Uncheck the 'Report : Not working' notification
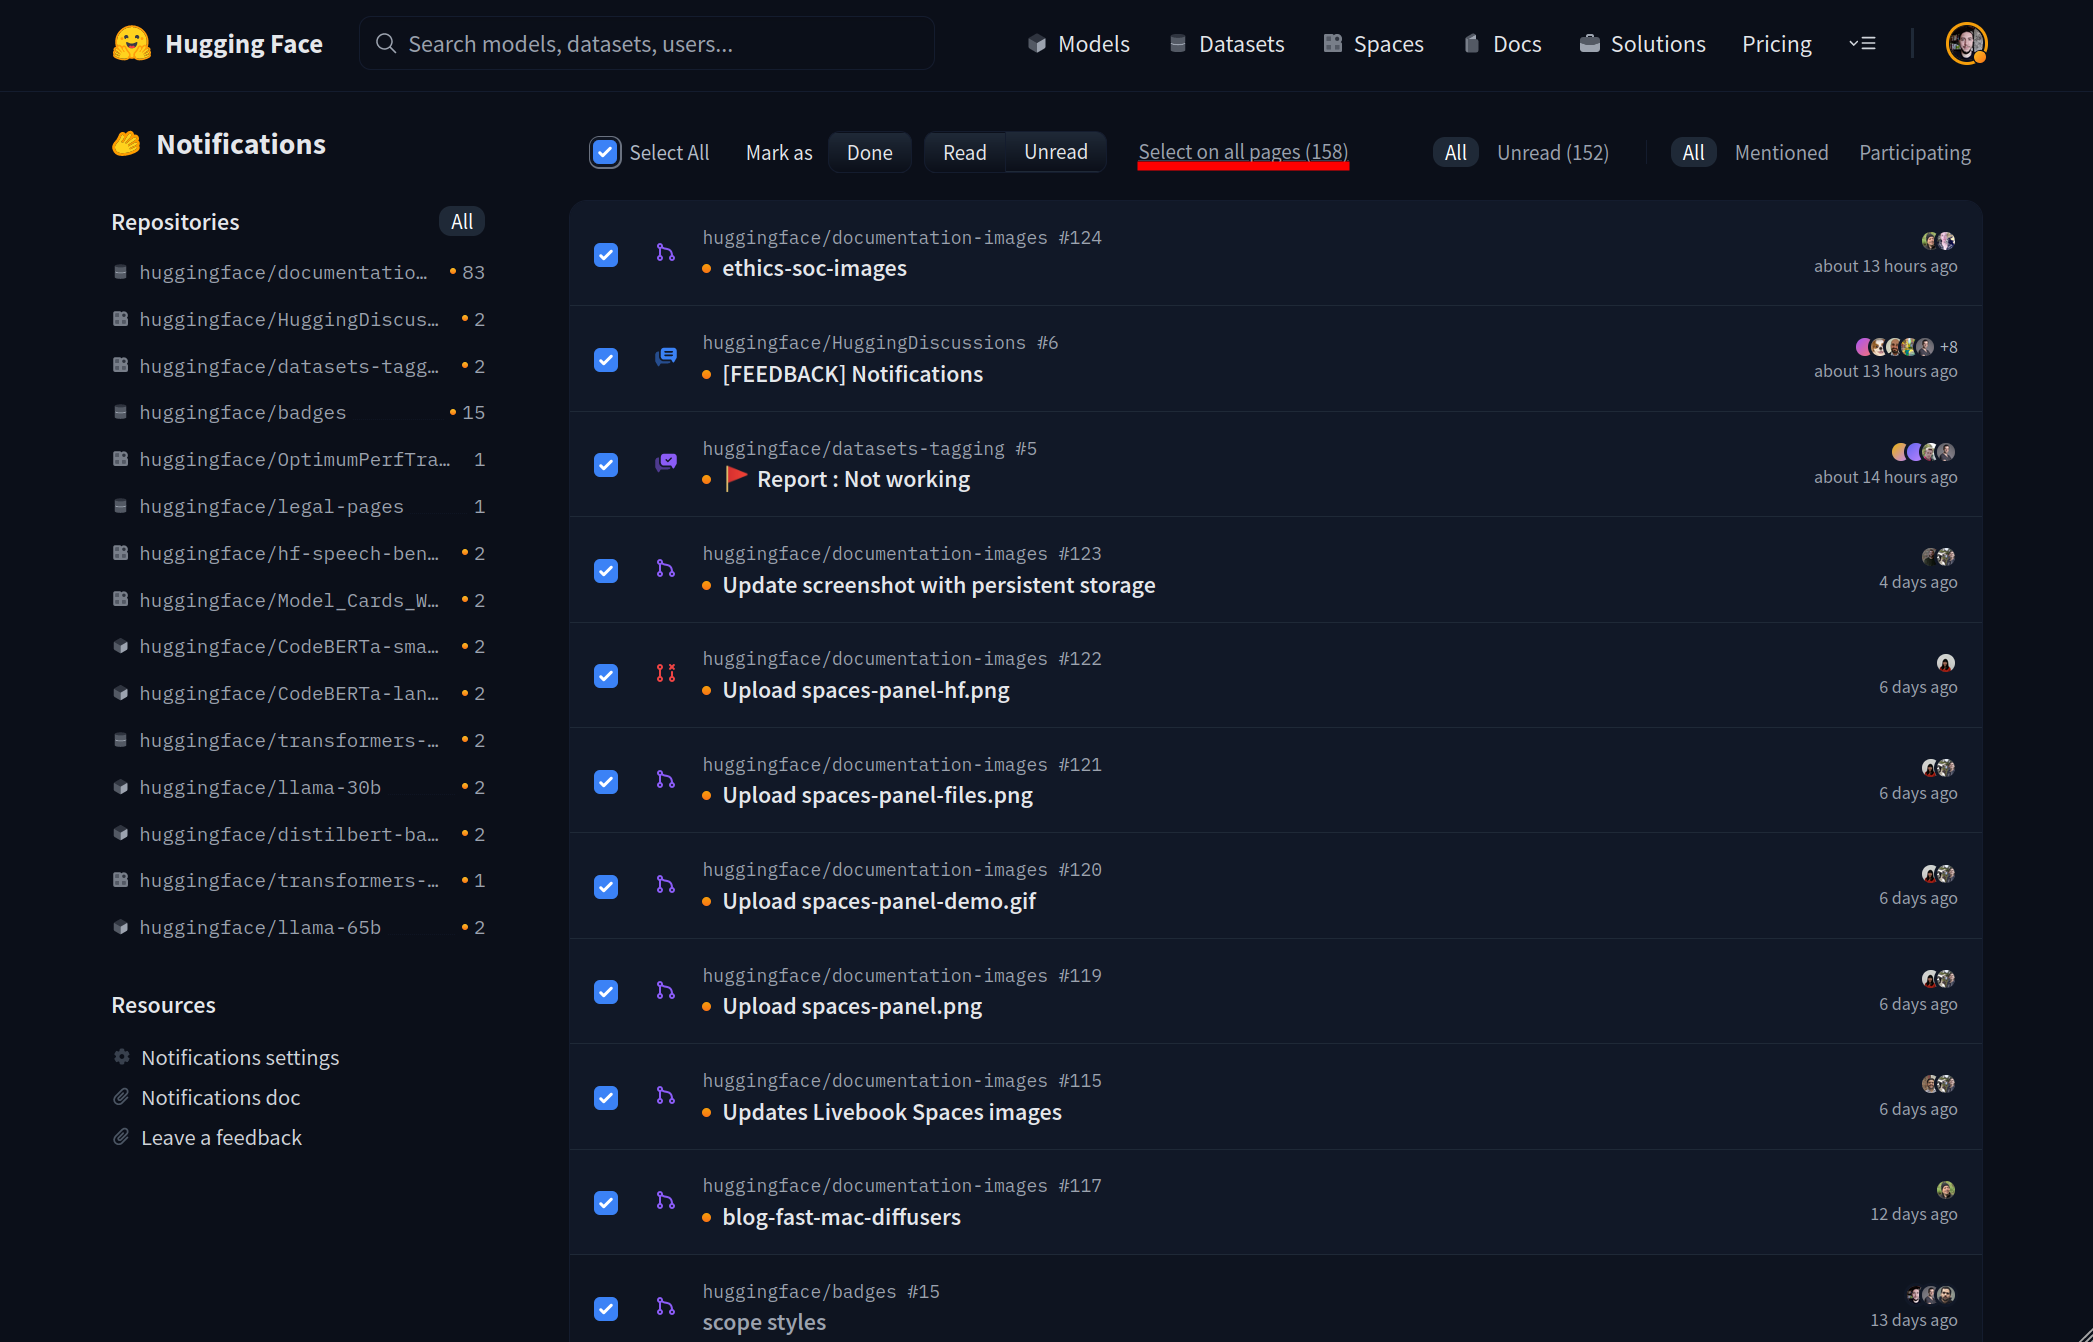Viewport: 2093px width, 1342px height. (x=606, y=465)
